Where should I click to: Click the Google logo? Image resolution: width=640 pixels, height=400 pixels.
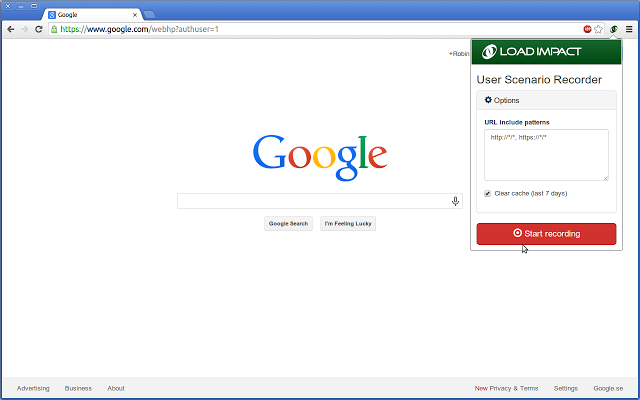(x=320, y=158)
